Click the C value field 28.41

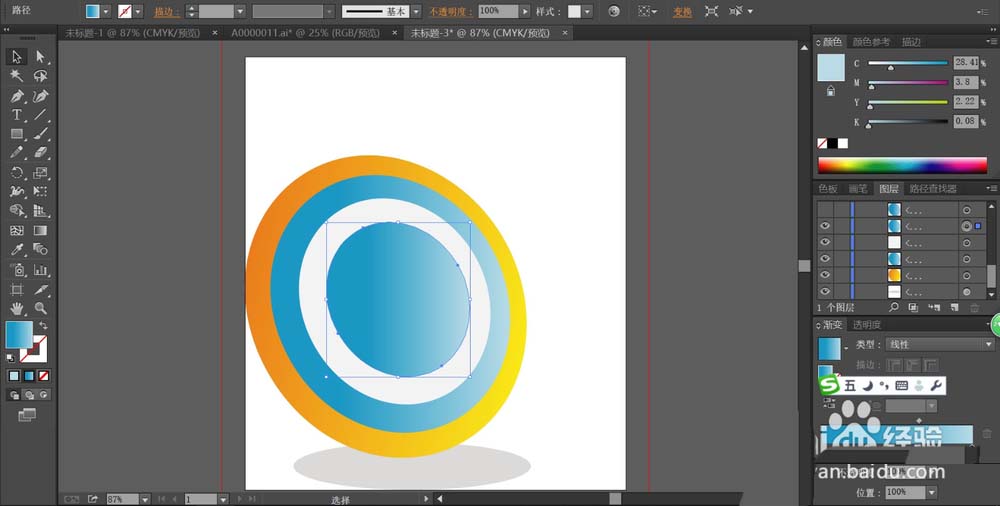click(x=966, y=63)
